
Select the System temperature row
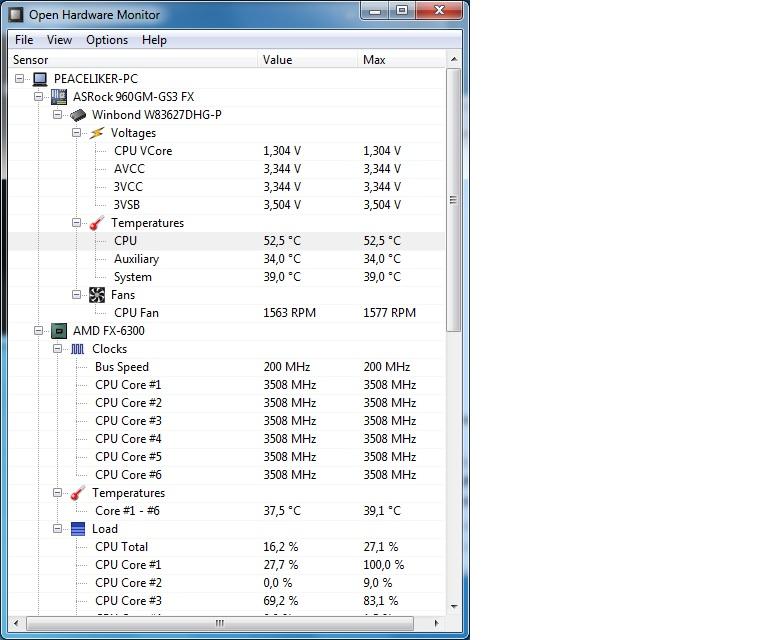coord(227,277)
